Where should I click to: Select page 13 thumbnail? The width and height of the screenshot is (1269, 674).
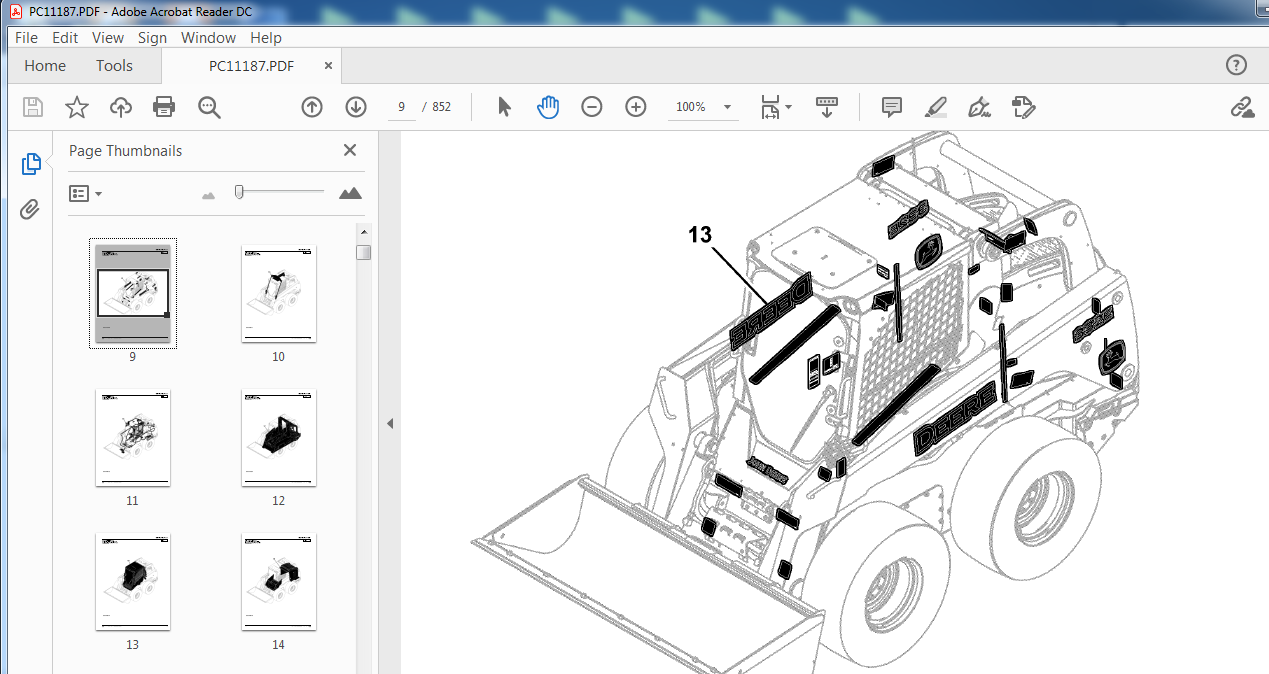(133, 582)
